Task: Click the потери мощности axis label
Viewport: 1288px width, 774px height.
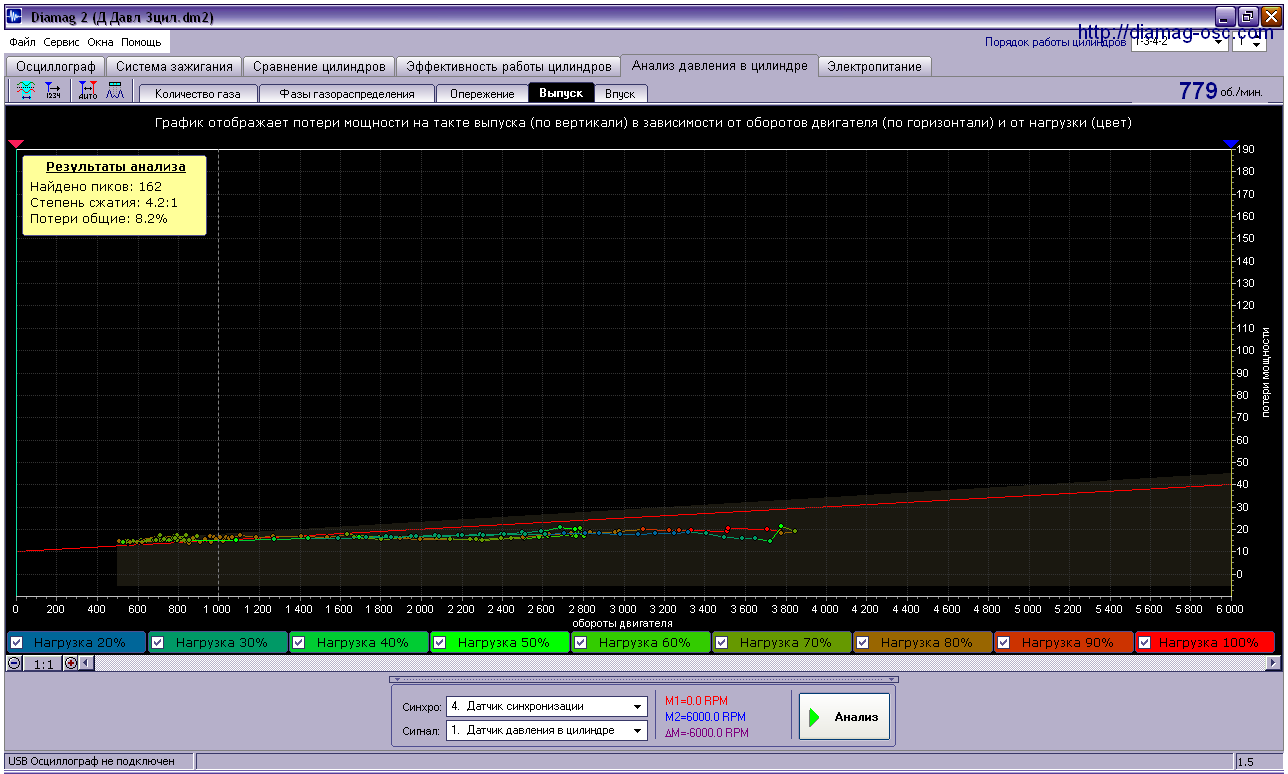Action: (1265, 371)
